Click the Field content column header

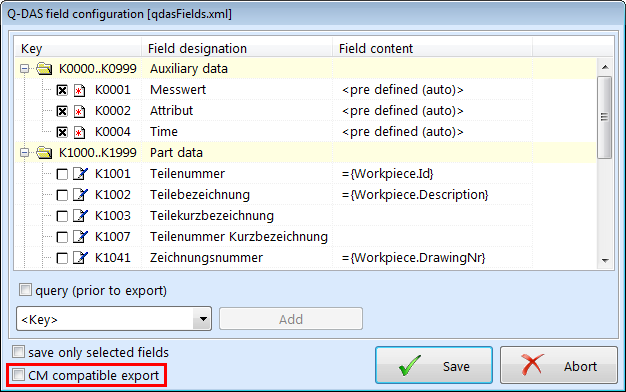point(432,48)
